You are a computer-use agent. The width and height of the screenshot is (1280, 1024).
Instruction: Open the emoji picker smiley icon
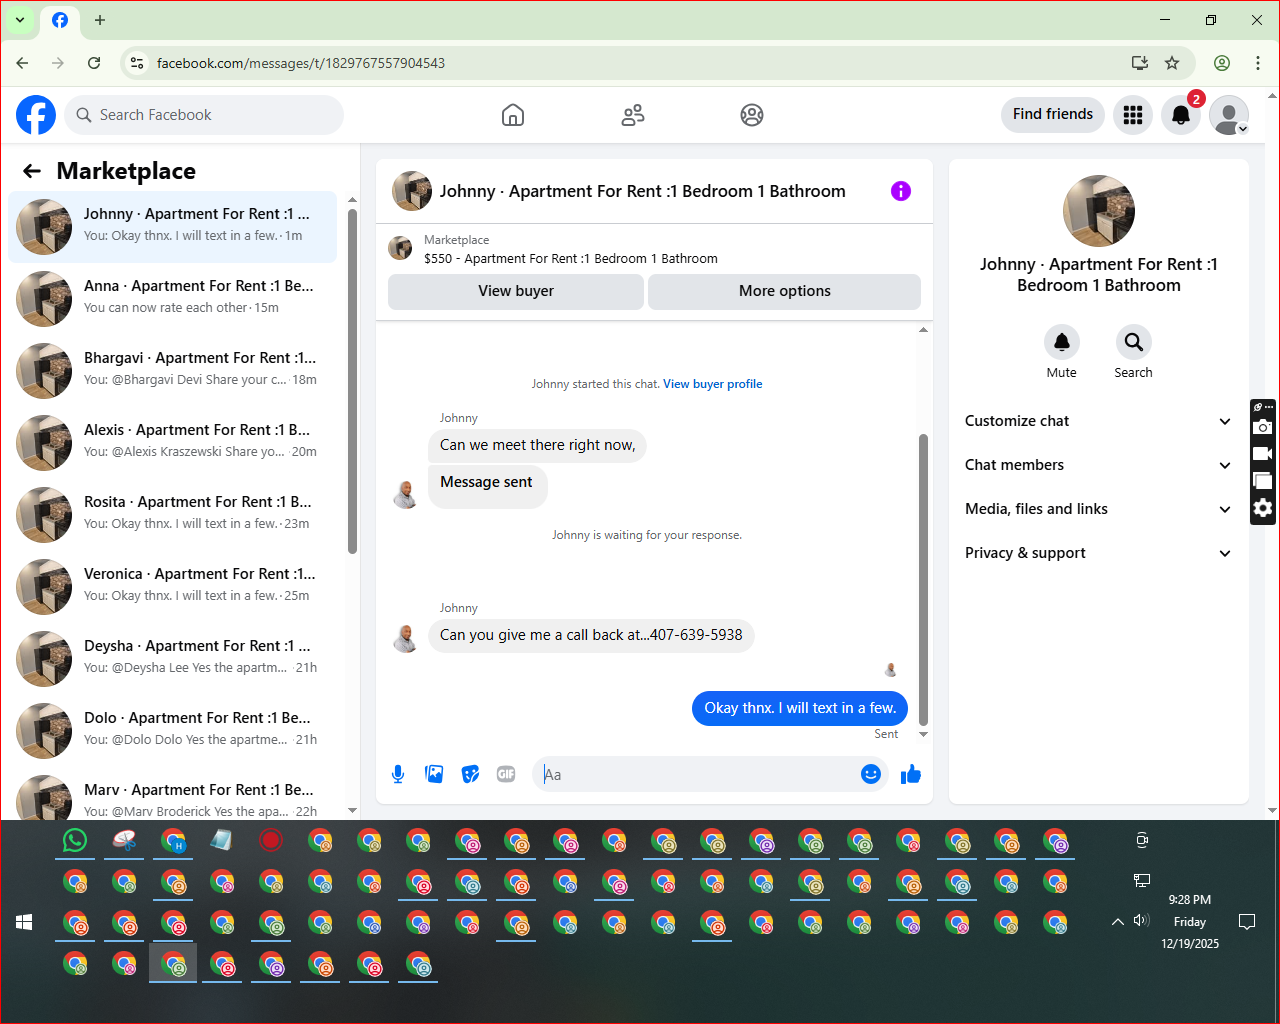click(871, 774)
